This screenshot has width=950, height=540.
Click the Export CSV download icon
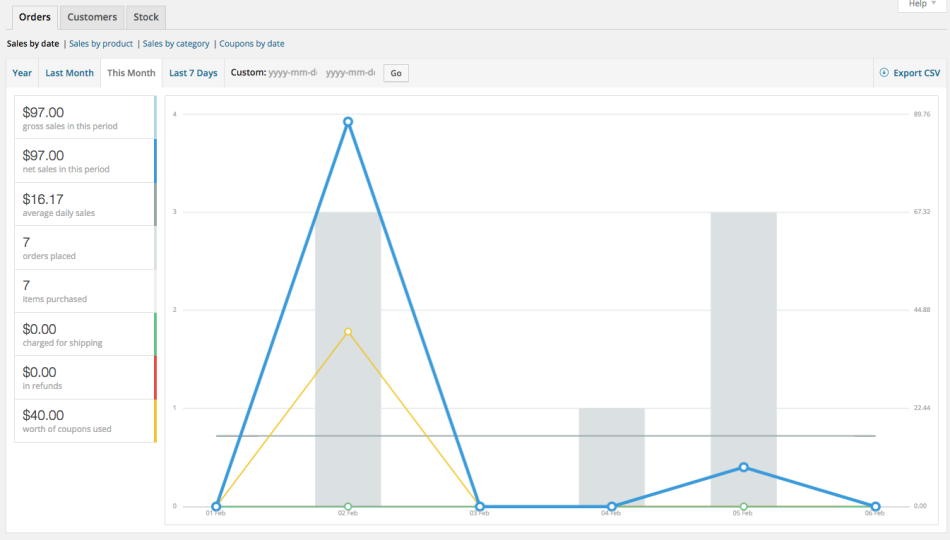tap(884, 73)
